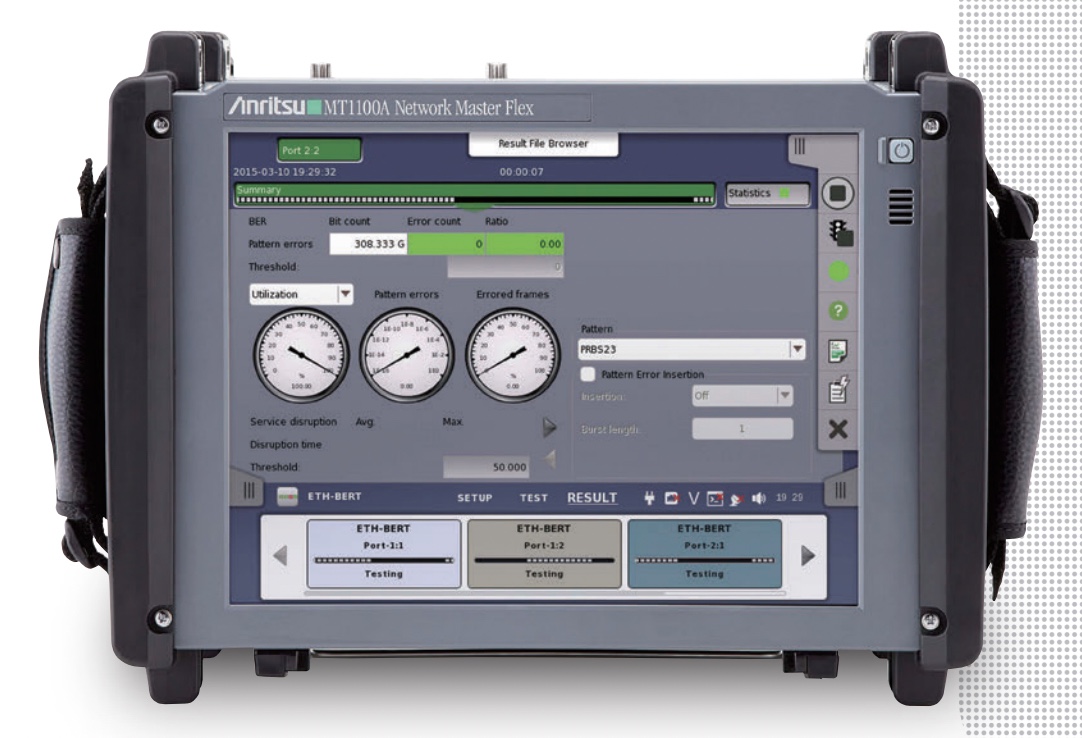This screenshot has width=1082, height=738.
Task: Switch to the TEST tab
Action: tap(533, 498)
